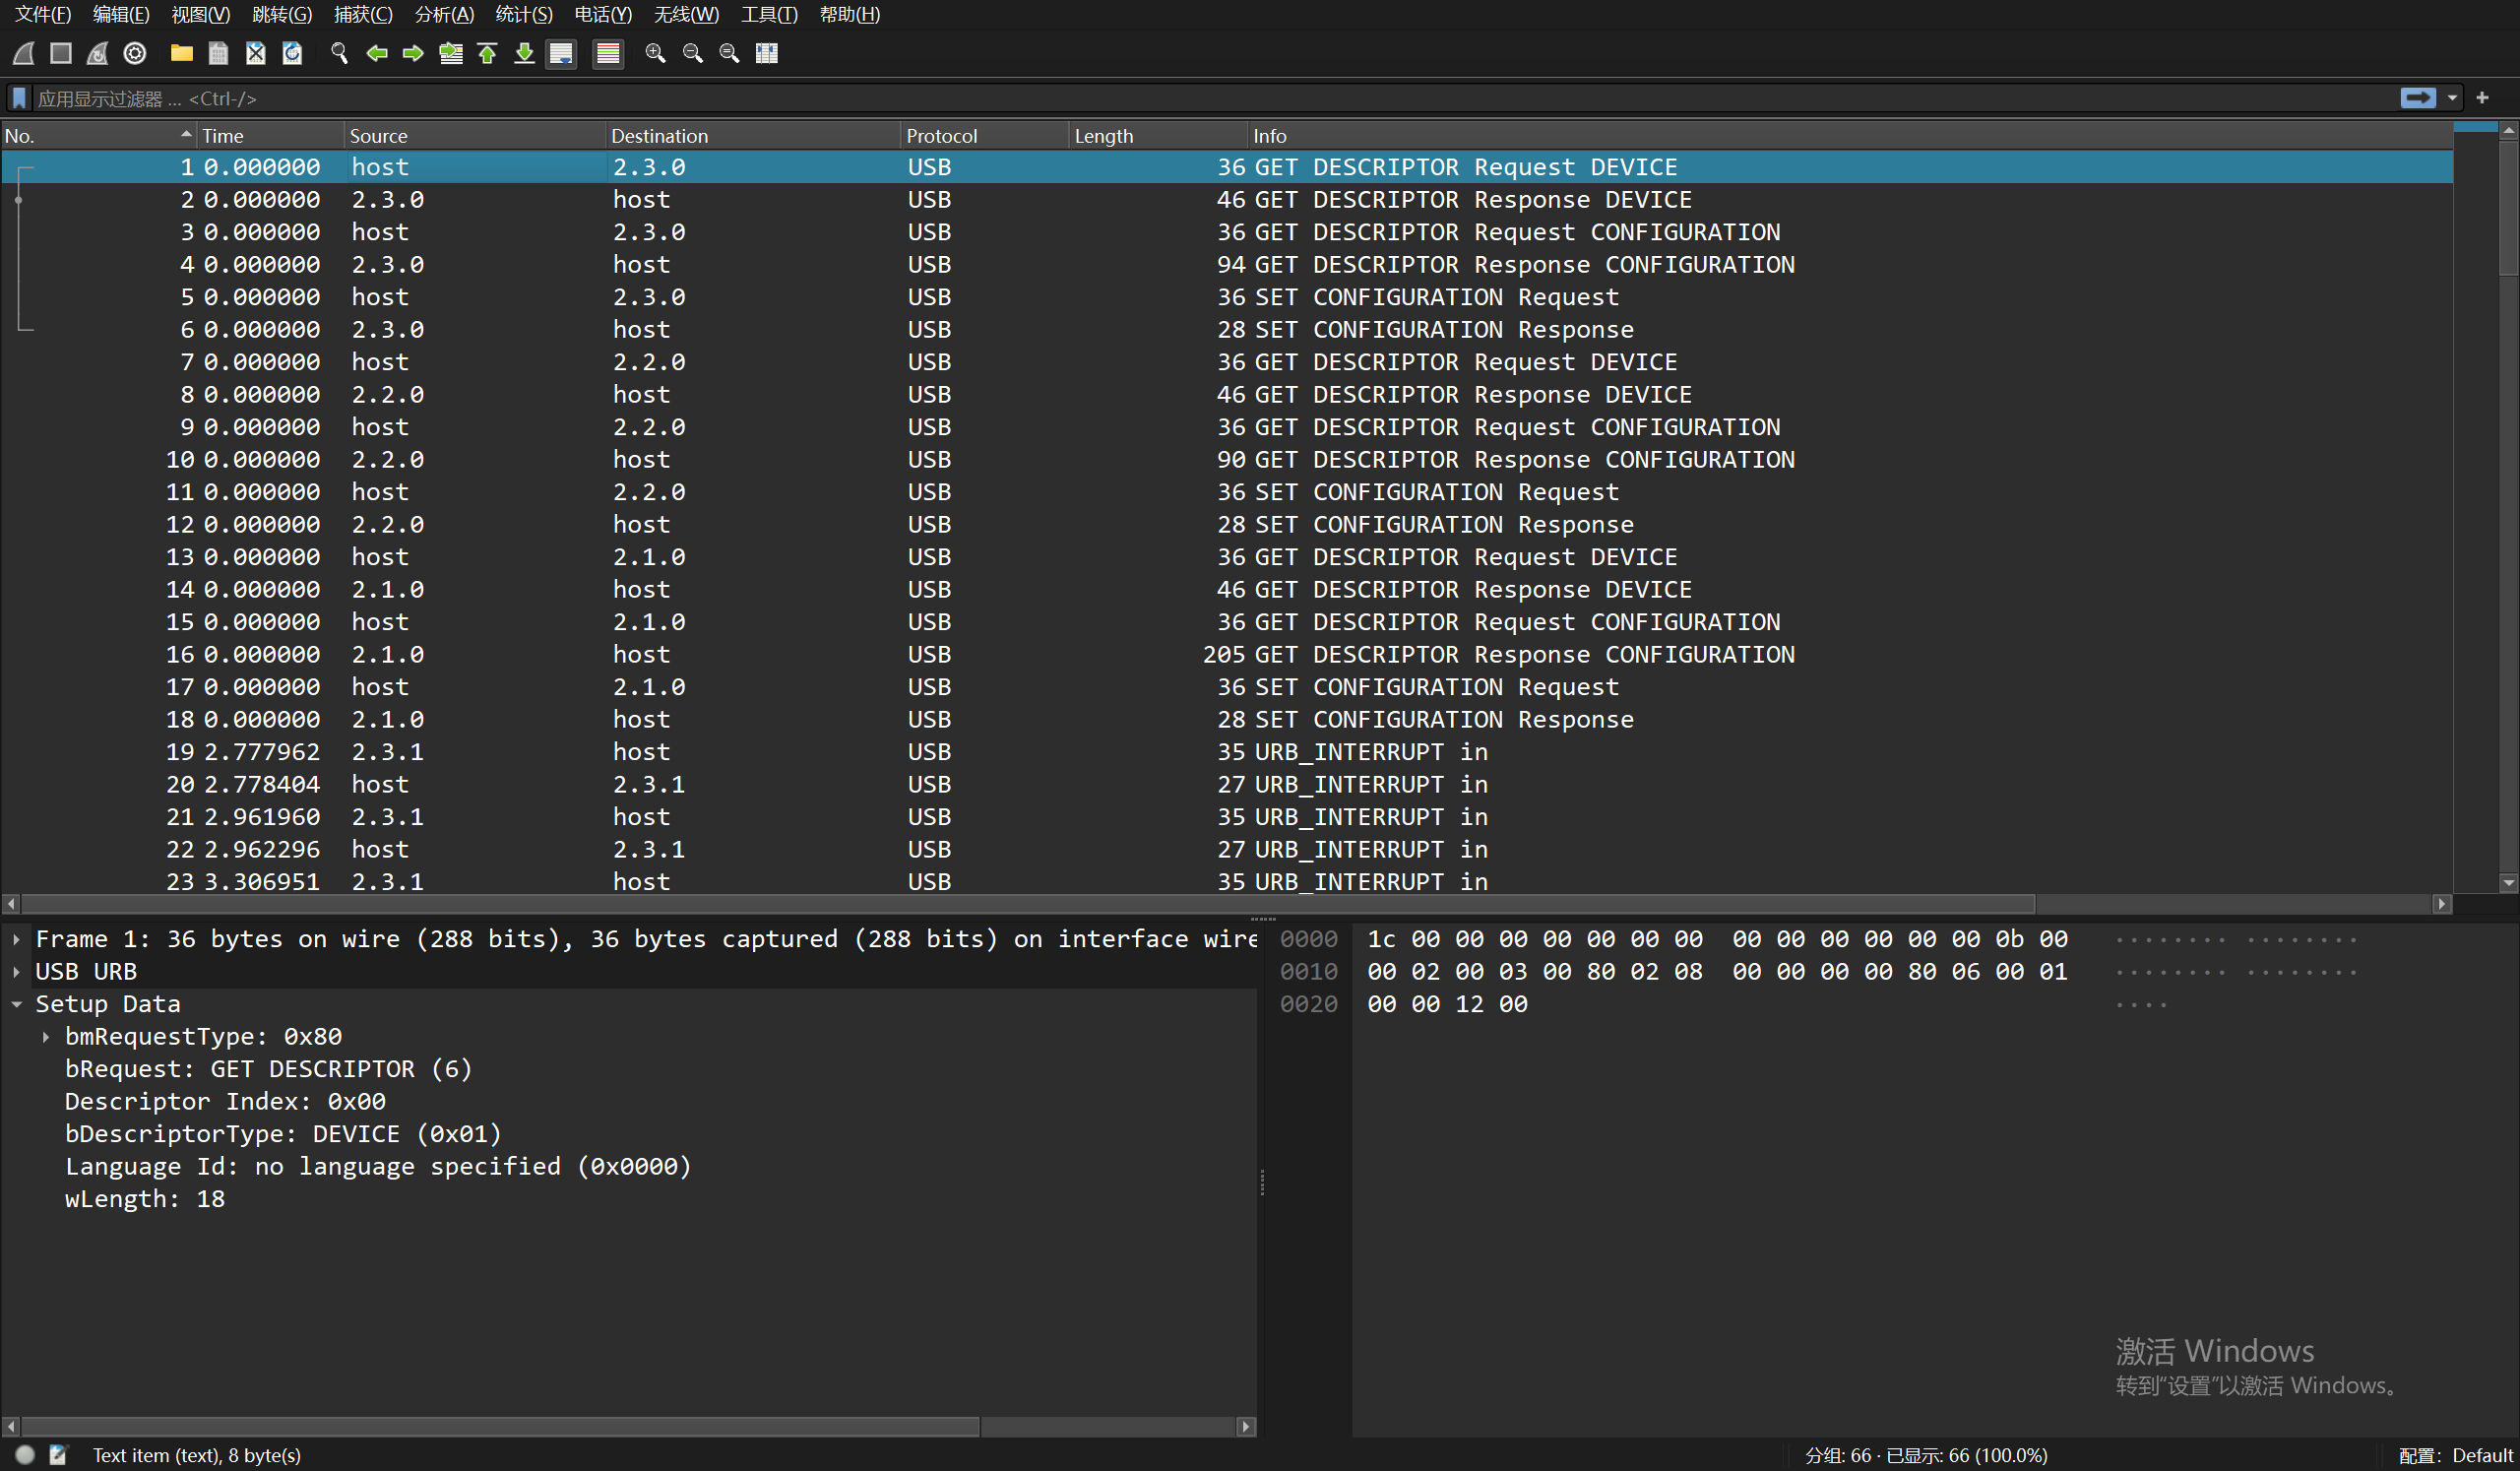Click the apply filter arrow button

click(2418, 98)
